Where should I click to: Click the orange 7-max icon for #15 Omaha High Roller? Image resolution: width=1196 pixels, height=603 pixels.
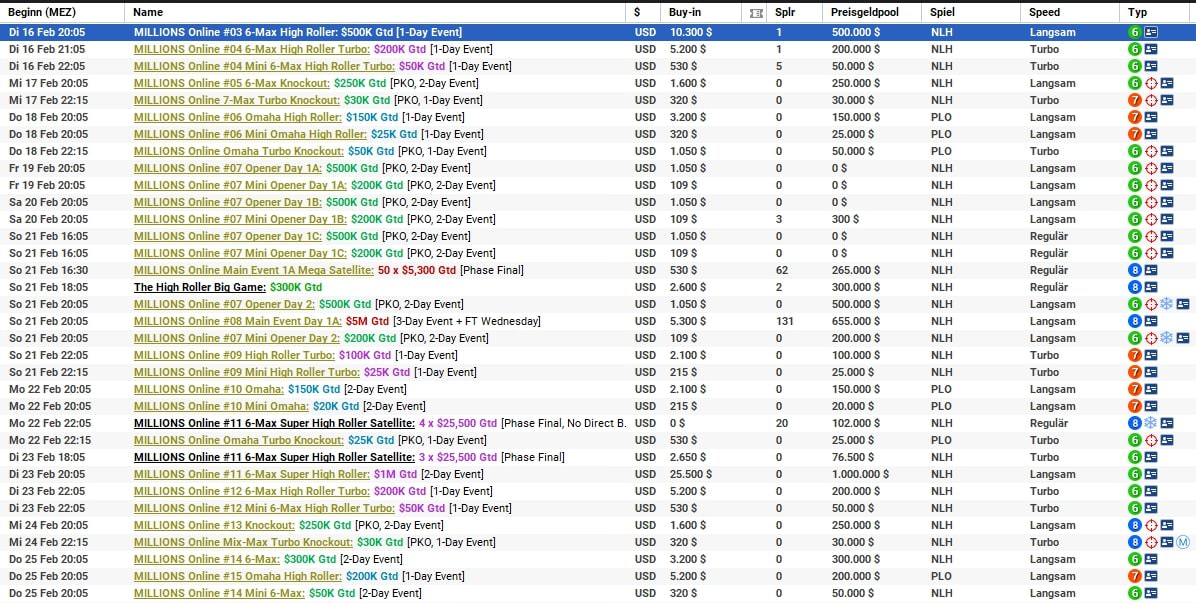(x=1135, y=576)
